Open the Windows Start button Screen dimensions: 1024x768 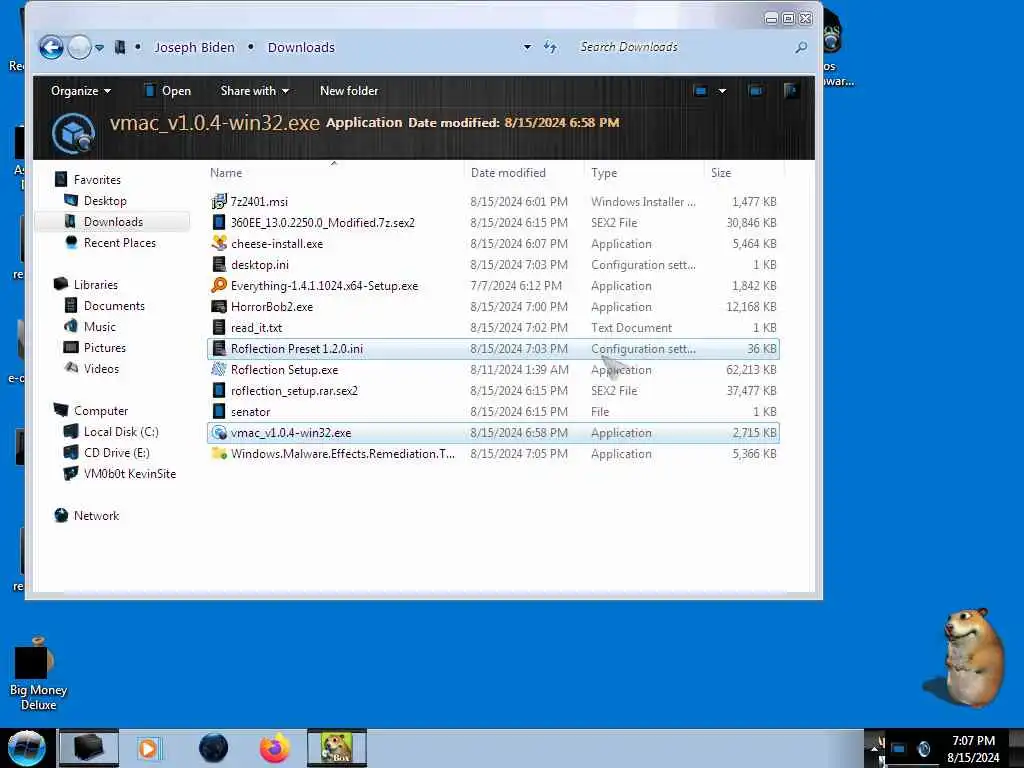click(x=26, y=748)
